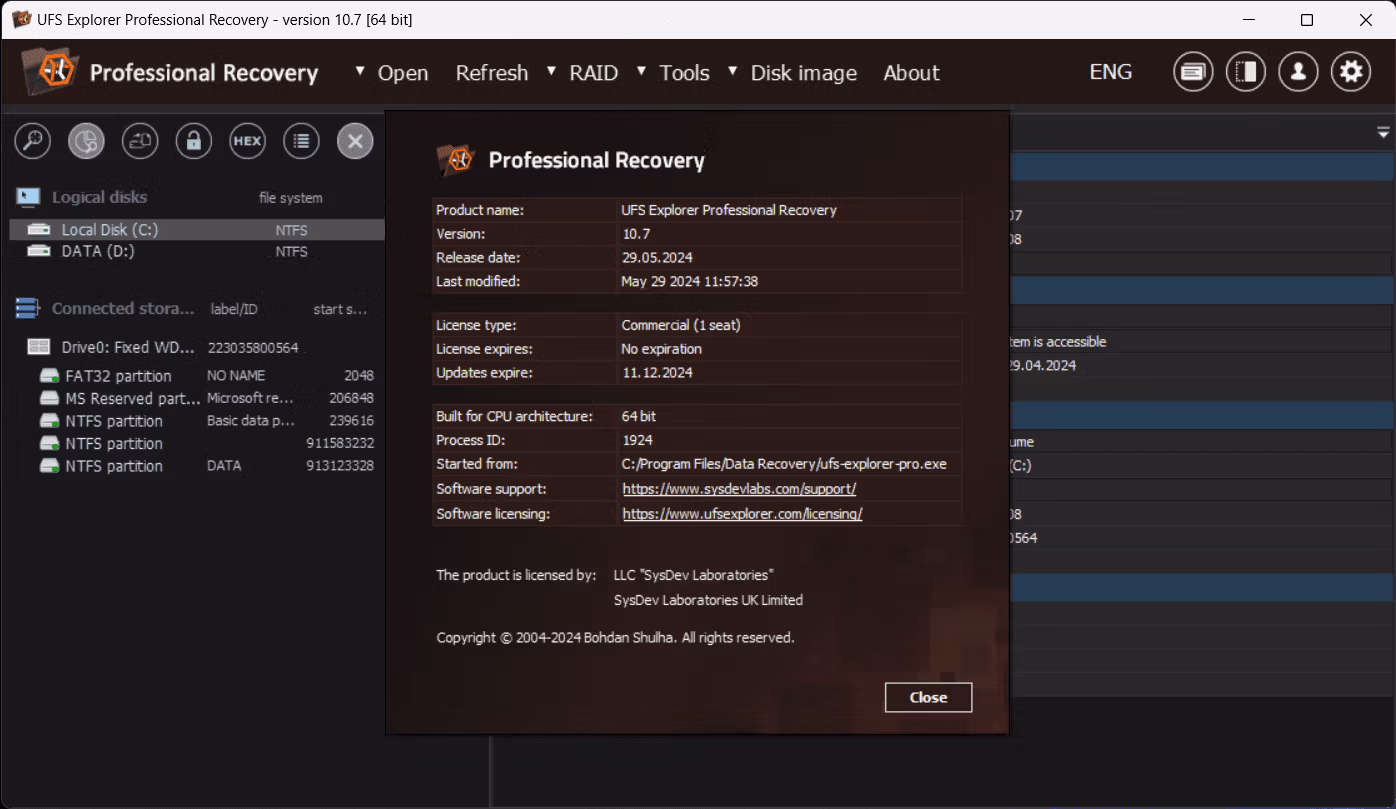Select the MS Reserved partition row

point(196,398)
